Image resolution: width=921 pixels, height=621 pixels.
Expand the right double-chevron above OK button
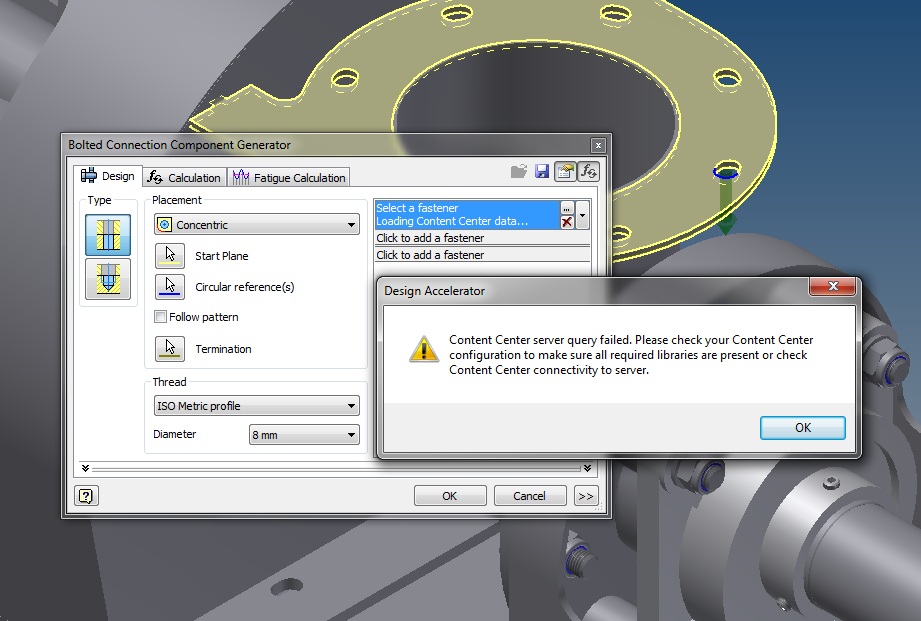[x=587, y=468]
